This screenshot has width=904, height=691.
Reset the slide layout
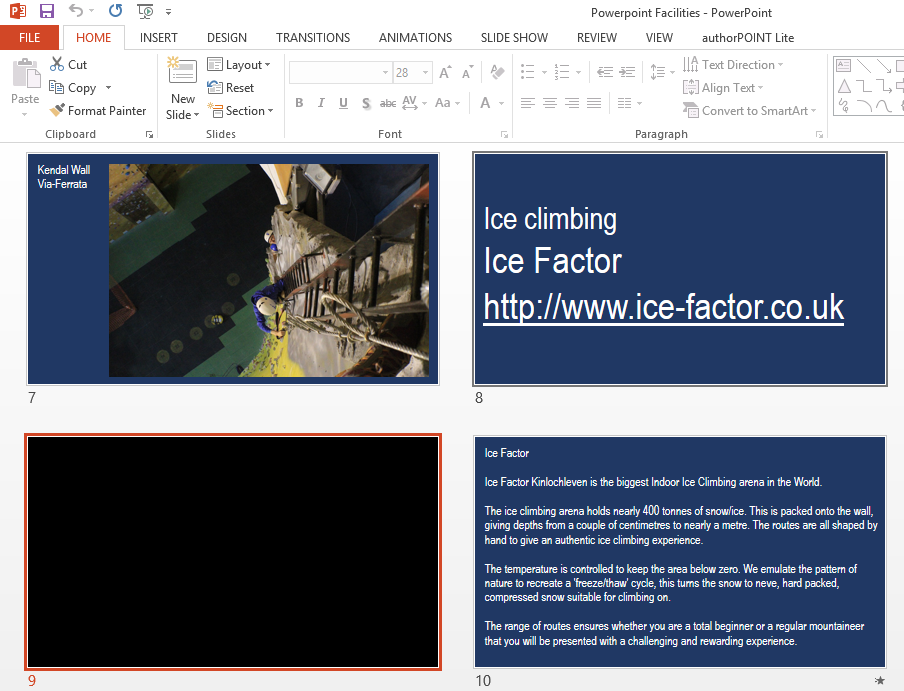[x=231, y=88]
